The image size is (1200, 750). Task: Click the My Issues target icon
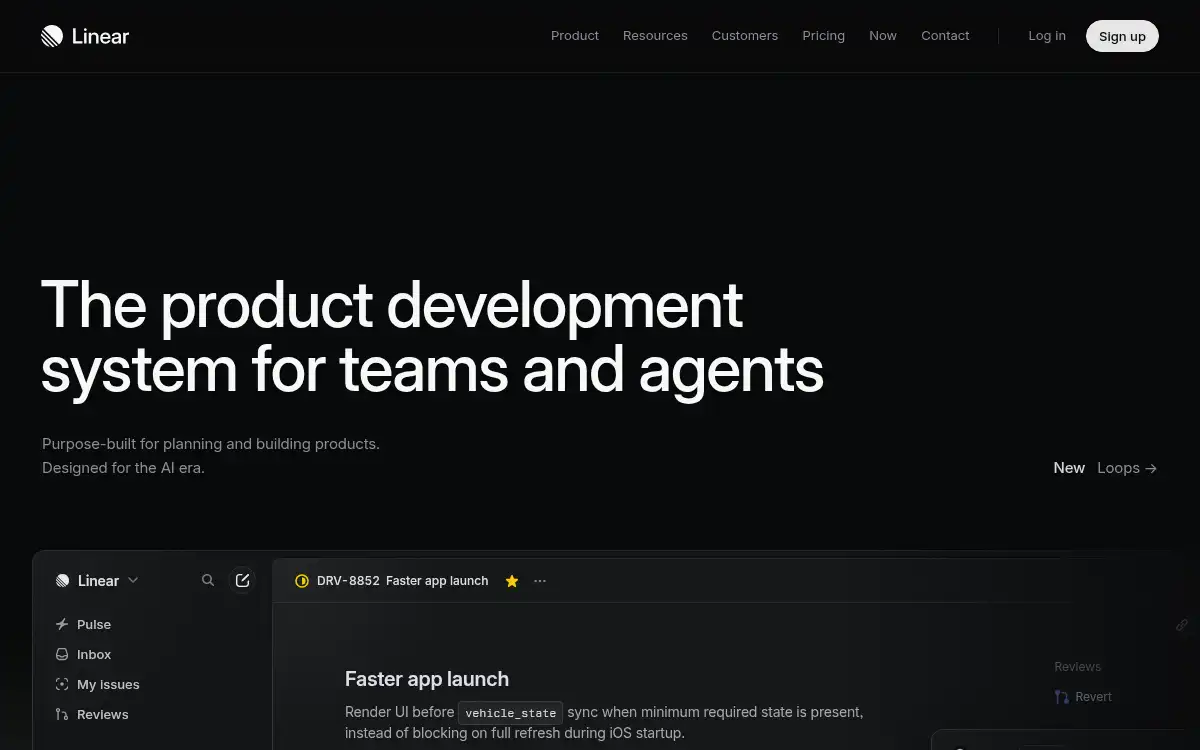coord(62,684)
